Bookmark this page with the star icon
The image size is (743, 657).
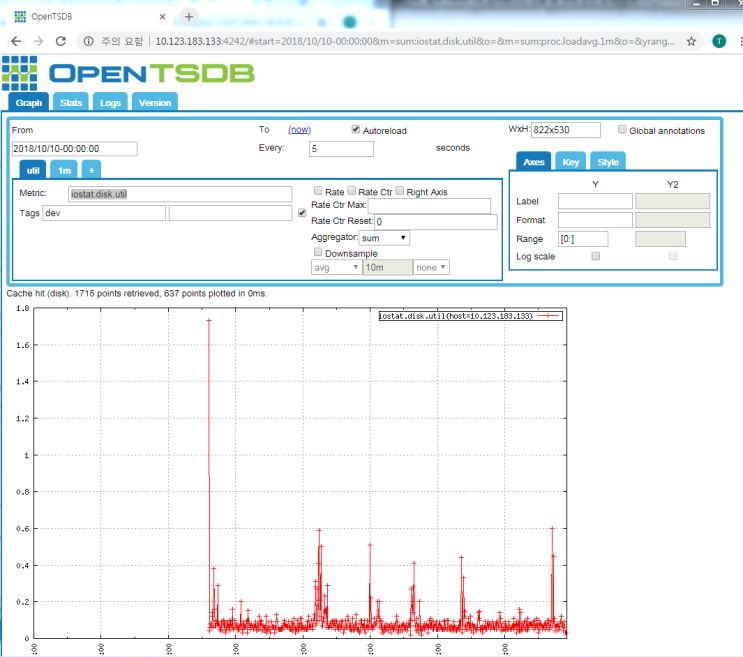click(692, 41)
